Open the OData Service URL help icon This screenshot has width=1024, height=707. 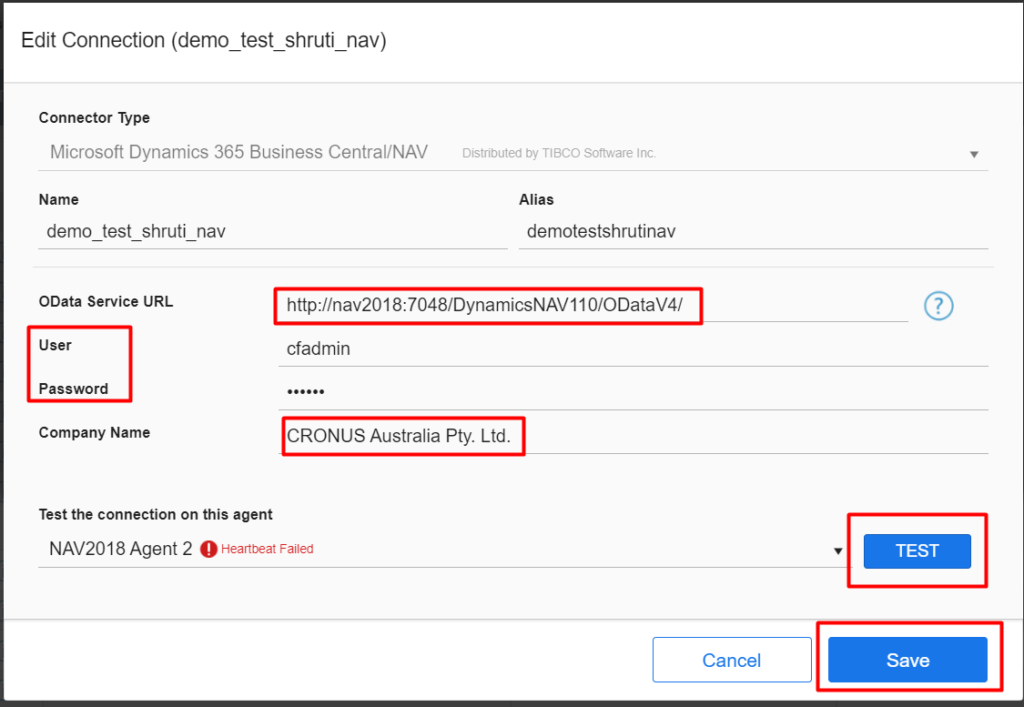click(938, 306)
